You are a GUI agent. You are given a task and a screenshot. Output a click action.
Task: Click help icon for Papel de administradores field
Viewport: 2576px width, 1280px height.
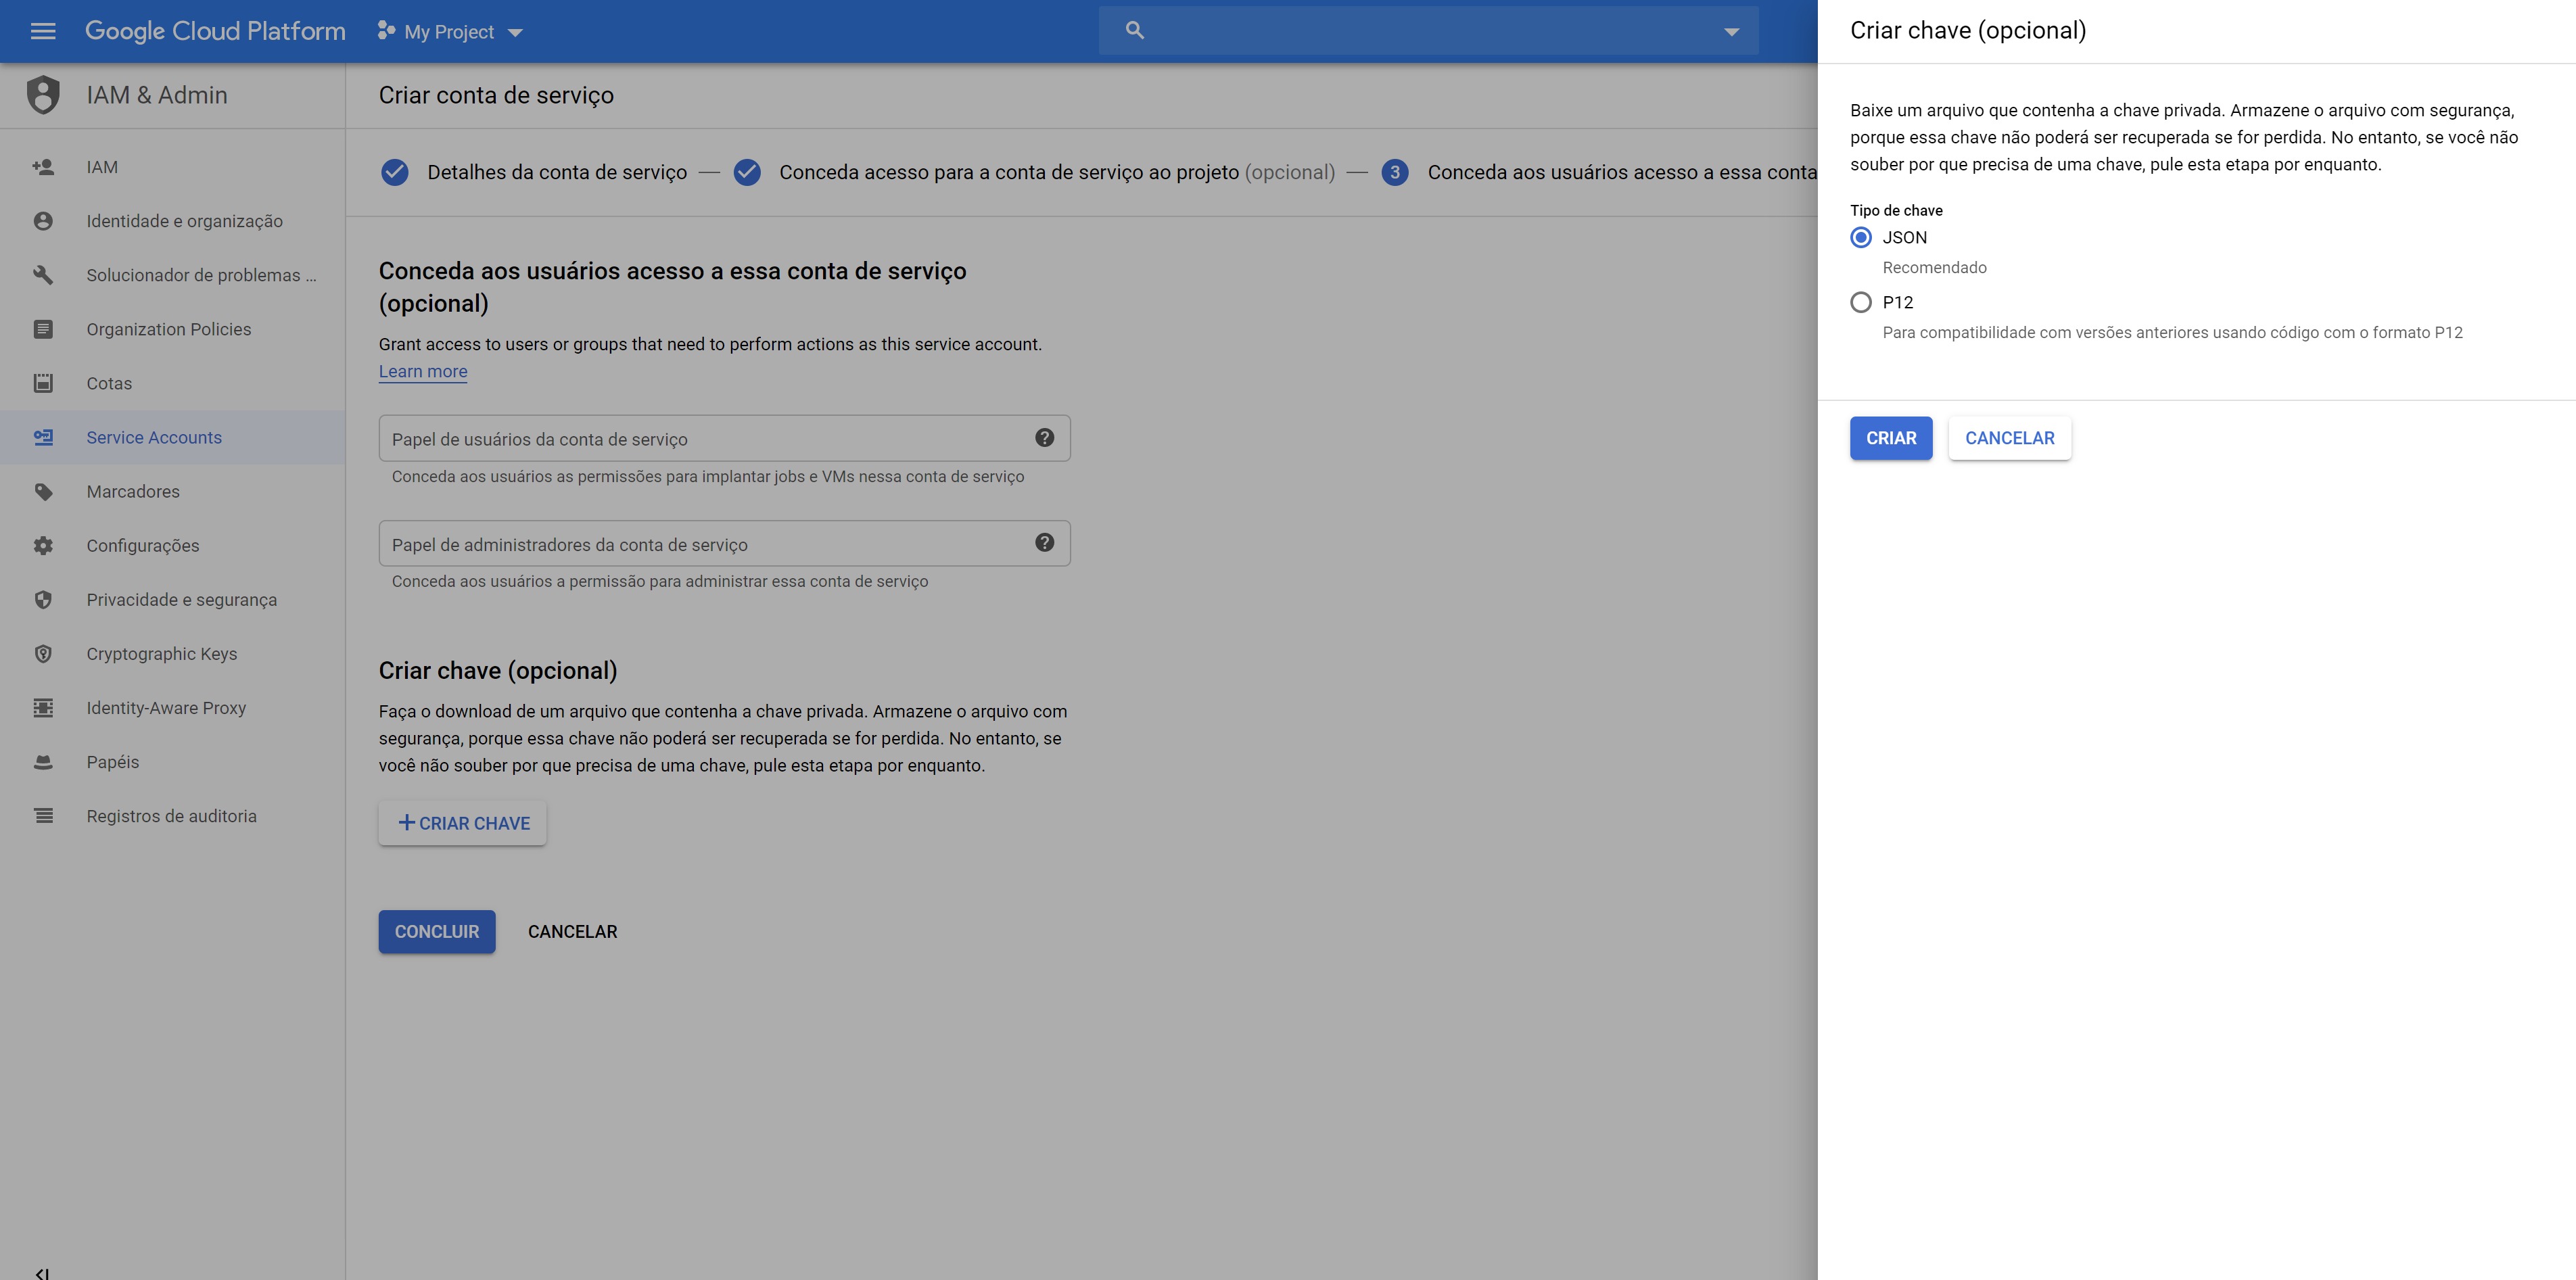pos(1044,543)
